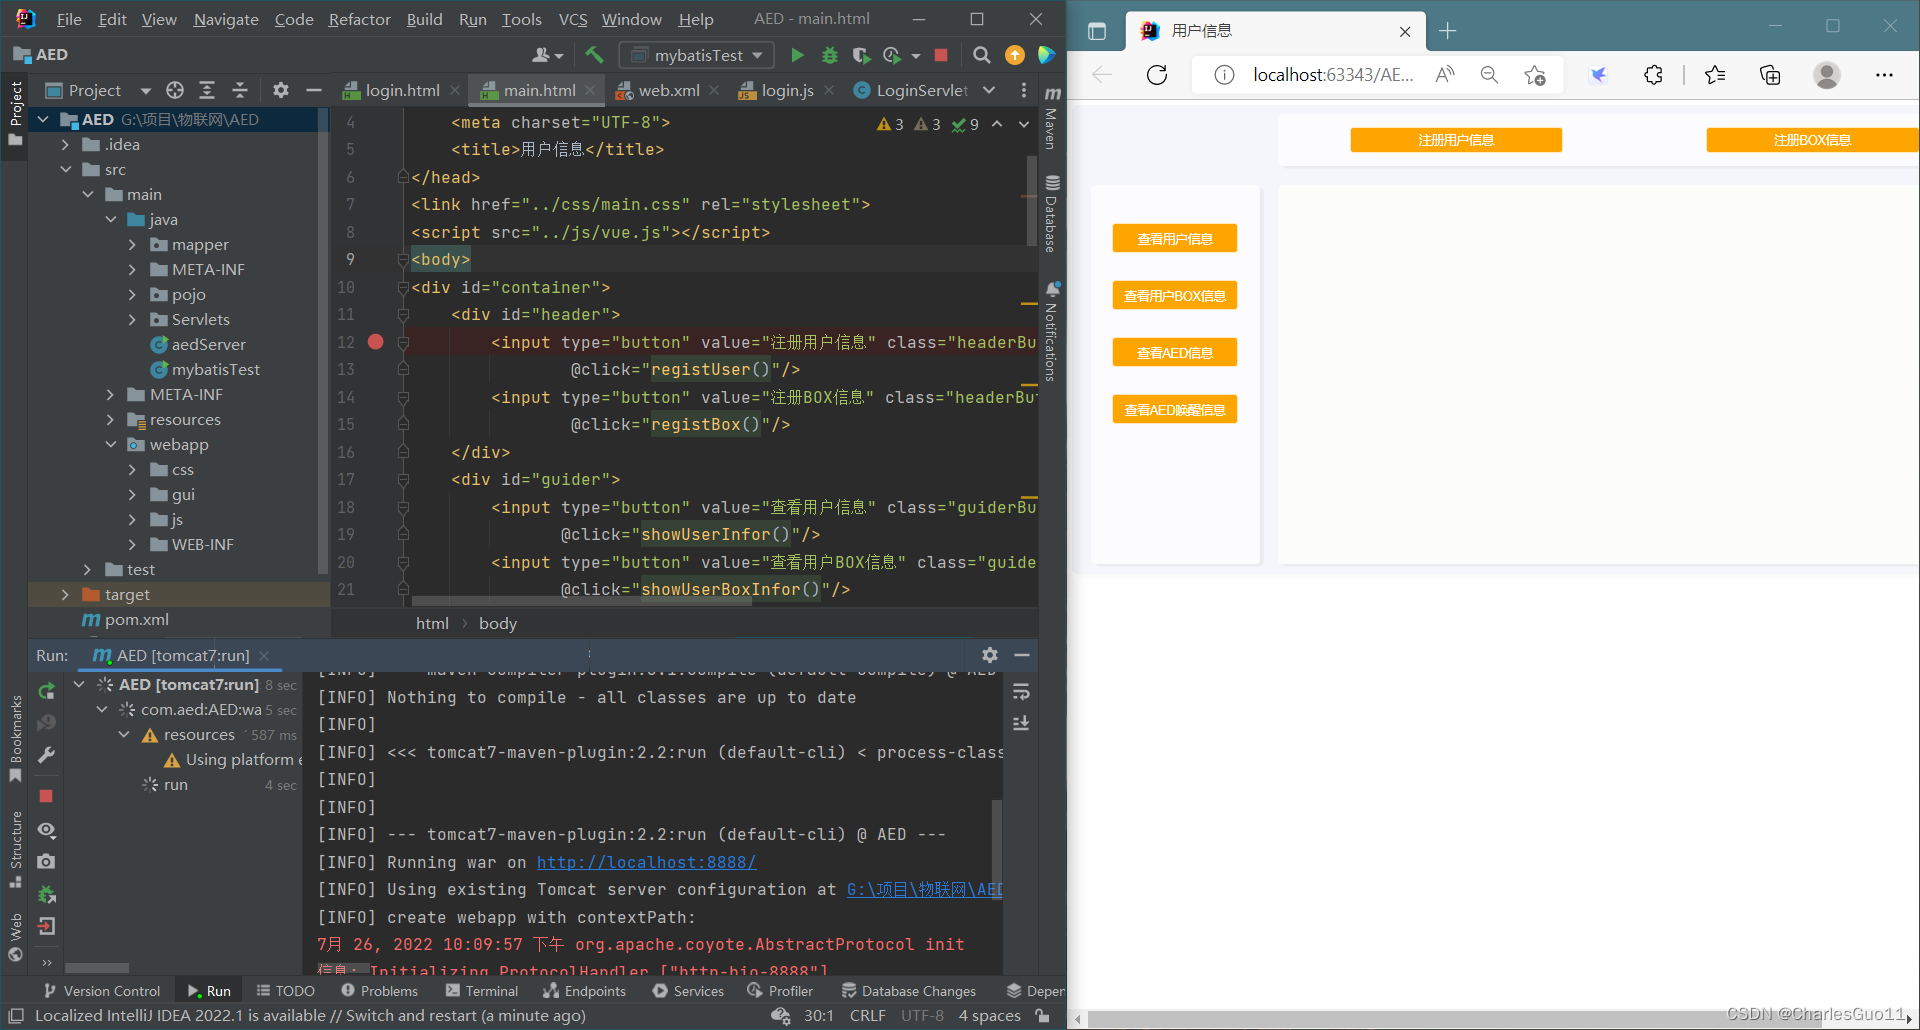The image size is (1920, 1030).
Task: Switch to web.xml editor tab
Action: point(668,90)
